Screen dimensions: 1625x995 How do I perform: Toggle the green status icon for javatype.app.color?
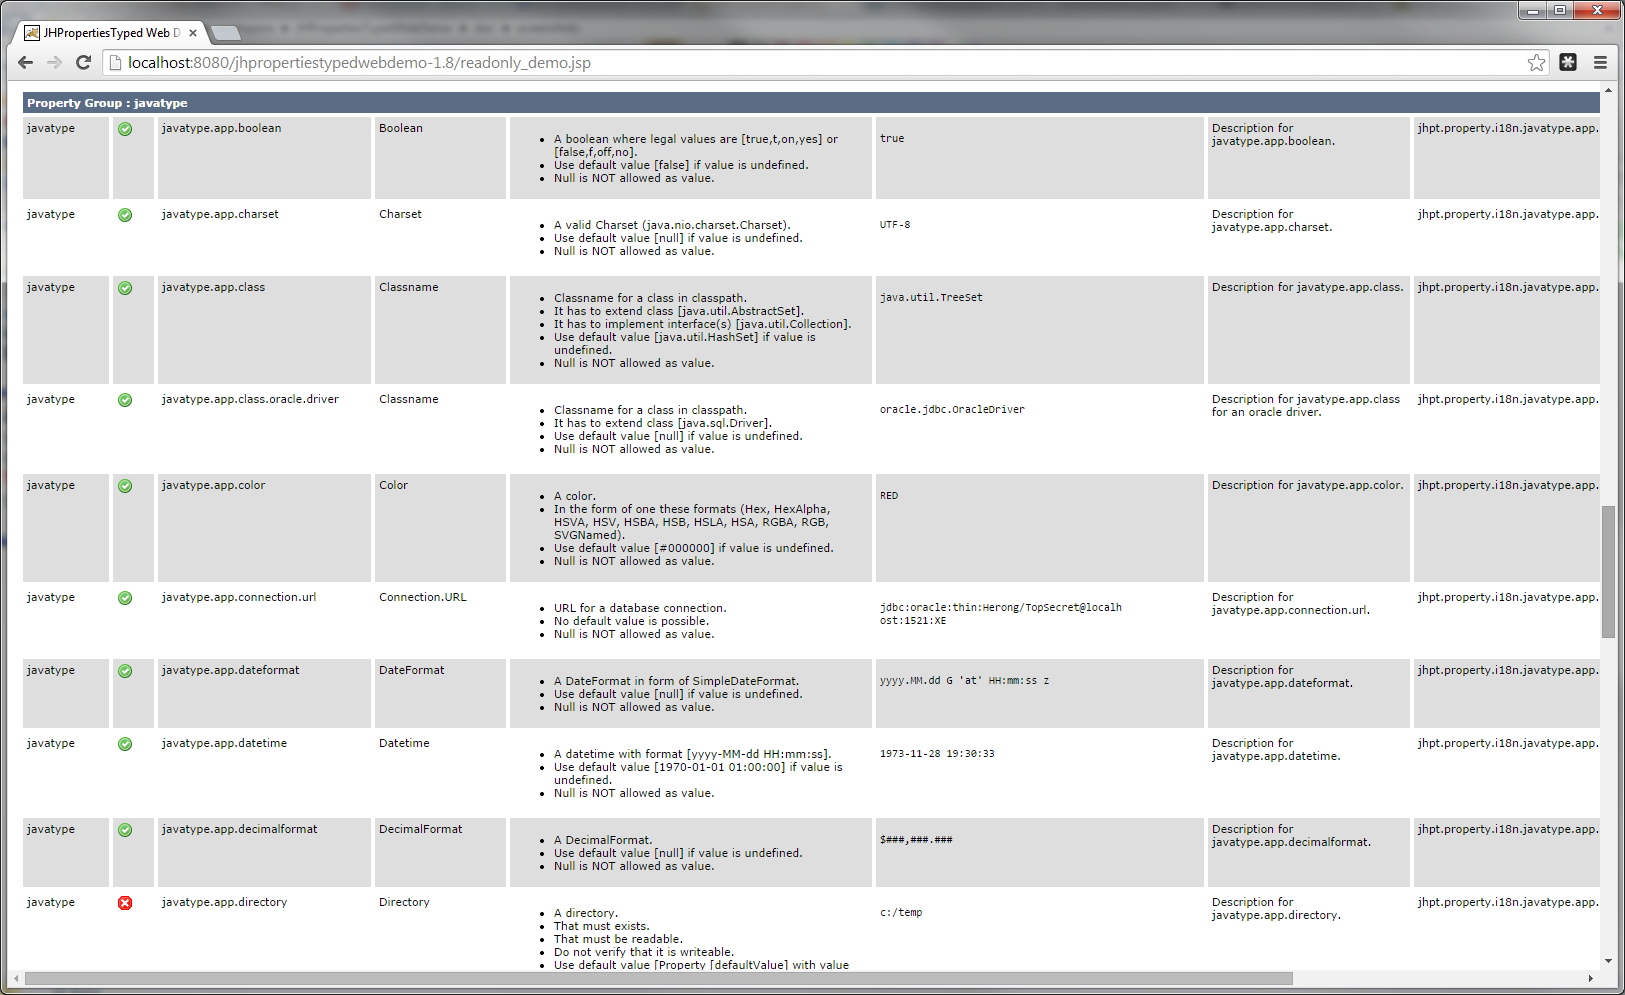point(125,486)
